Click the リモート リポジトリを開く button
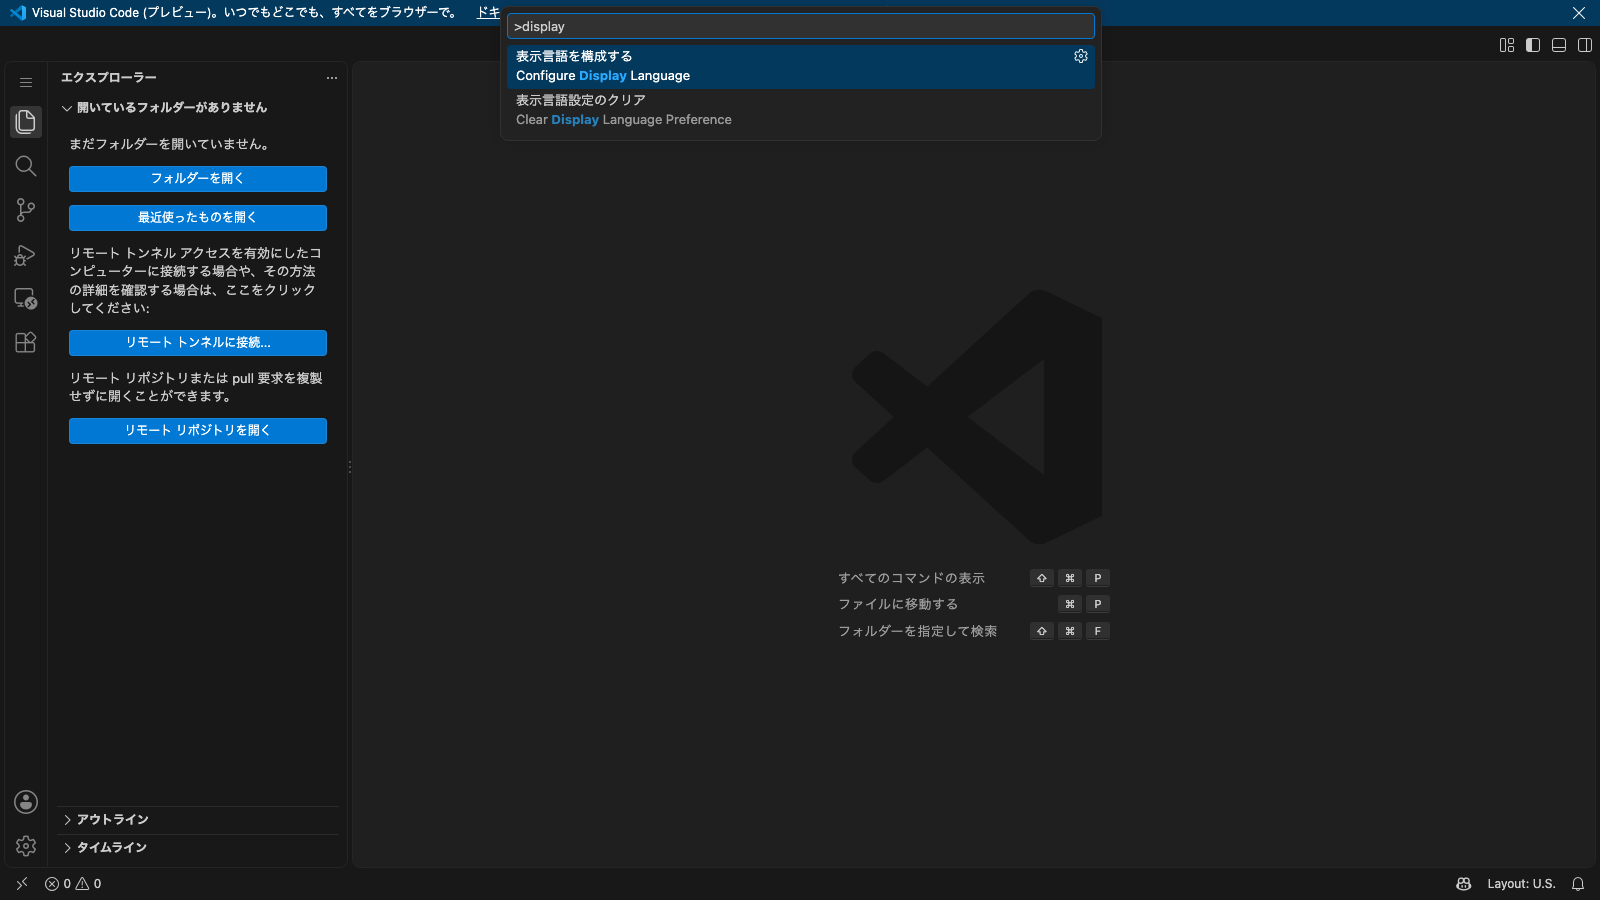 [198, 431]
